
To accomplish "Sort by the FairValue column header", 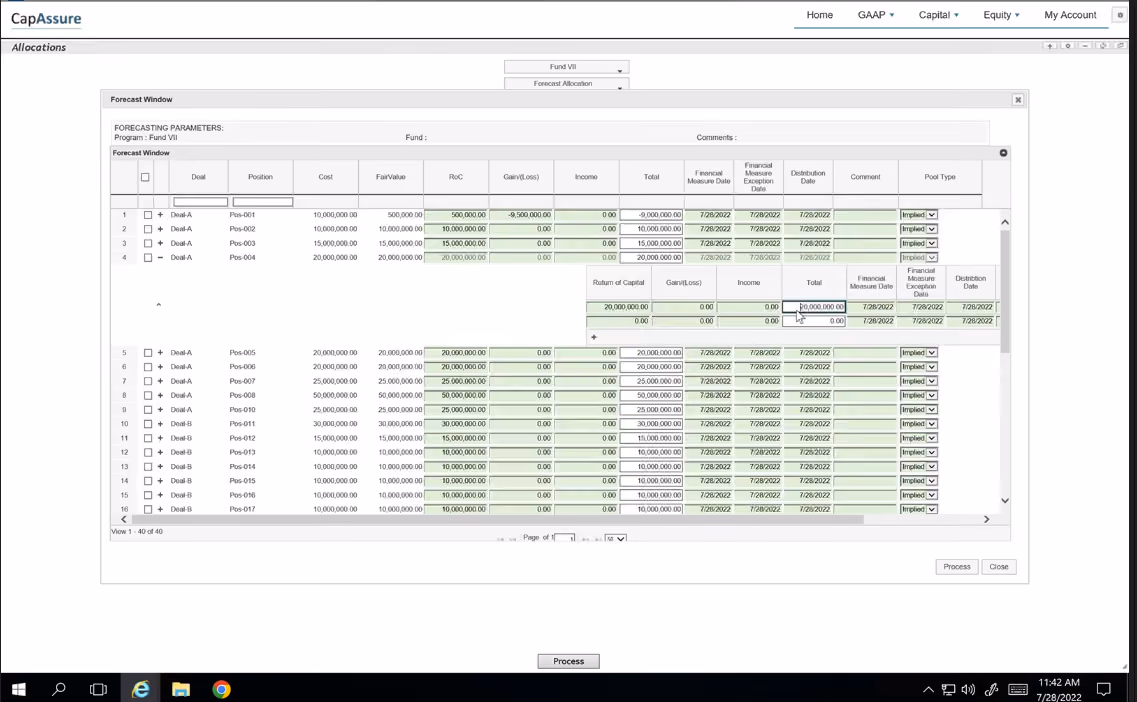I will point(391,177).
